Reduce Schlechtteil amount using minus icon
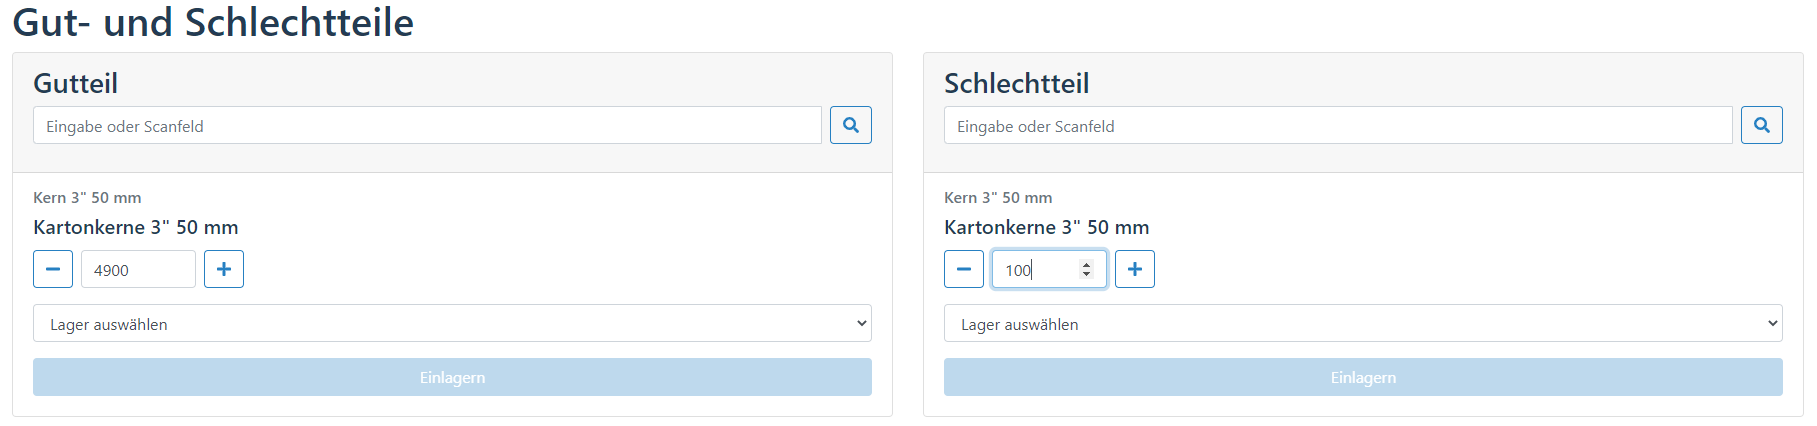This screenshot has width=1817, height=426. pyautogui.click(x=964, y=269)
